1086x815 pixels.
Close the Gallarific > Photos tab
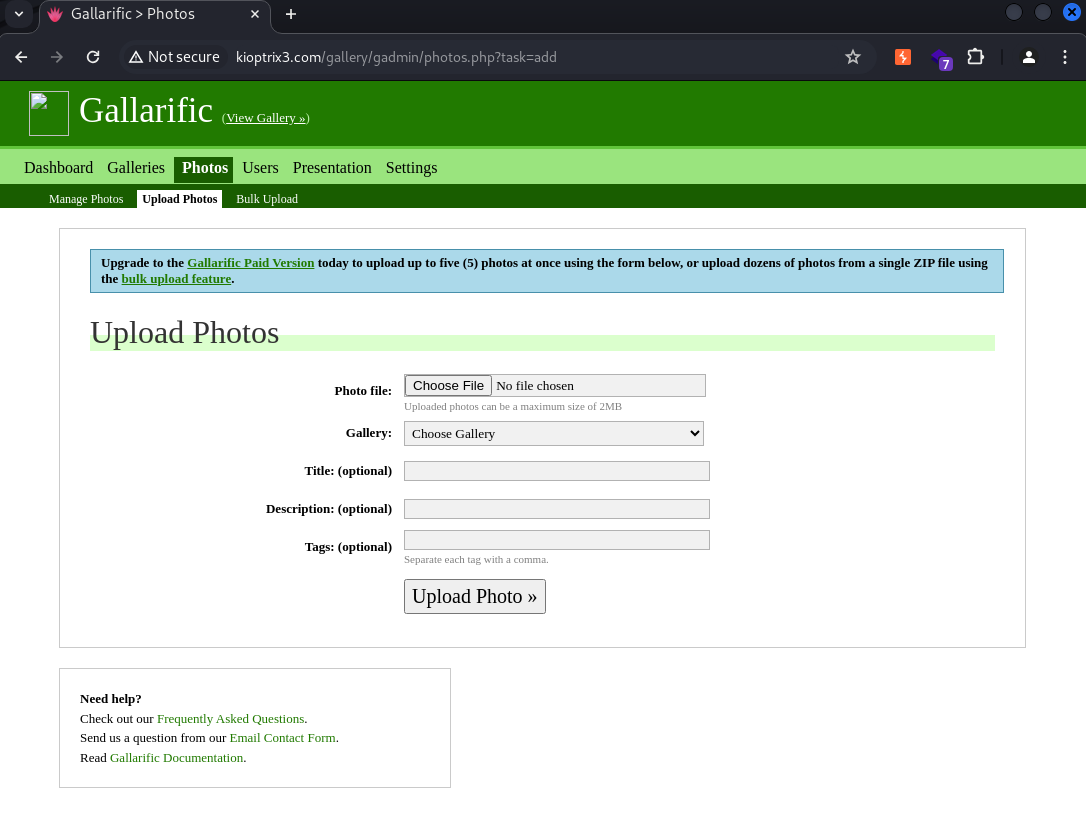click(x=255, y=14)
